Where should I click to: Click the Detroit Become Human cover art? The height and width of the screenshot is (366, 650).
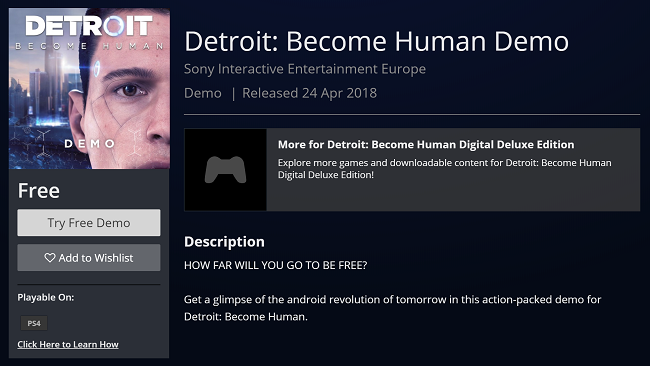(x=89, y=89)
